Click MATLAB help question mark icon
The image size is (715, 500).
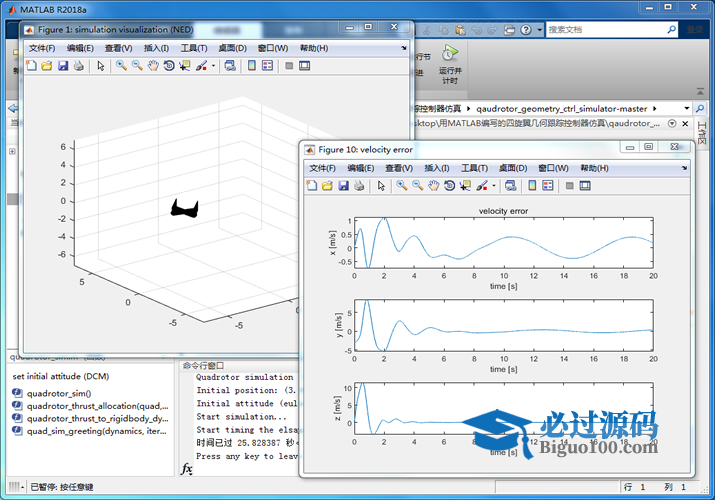click(526, 30)
